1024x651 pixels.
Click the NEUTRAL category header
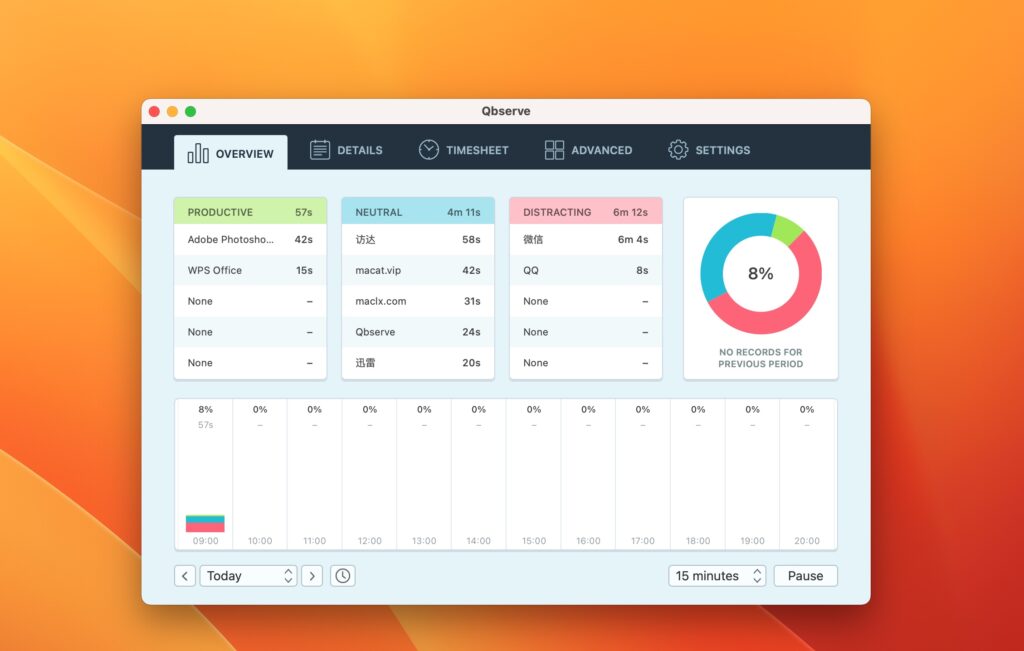coord(418,212)
